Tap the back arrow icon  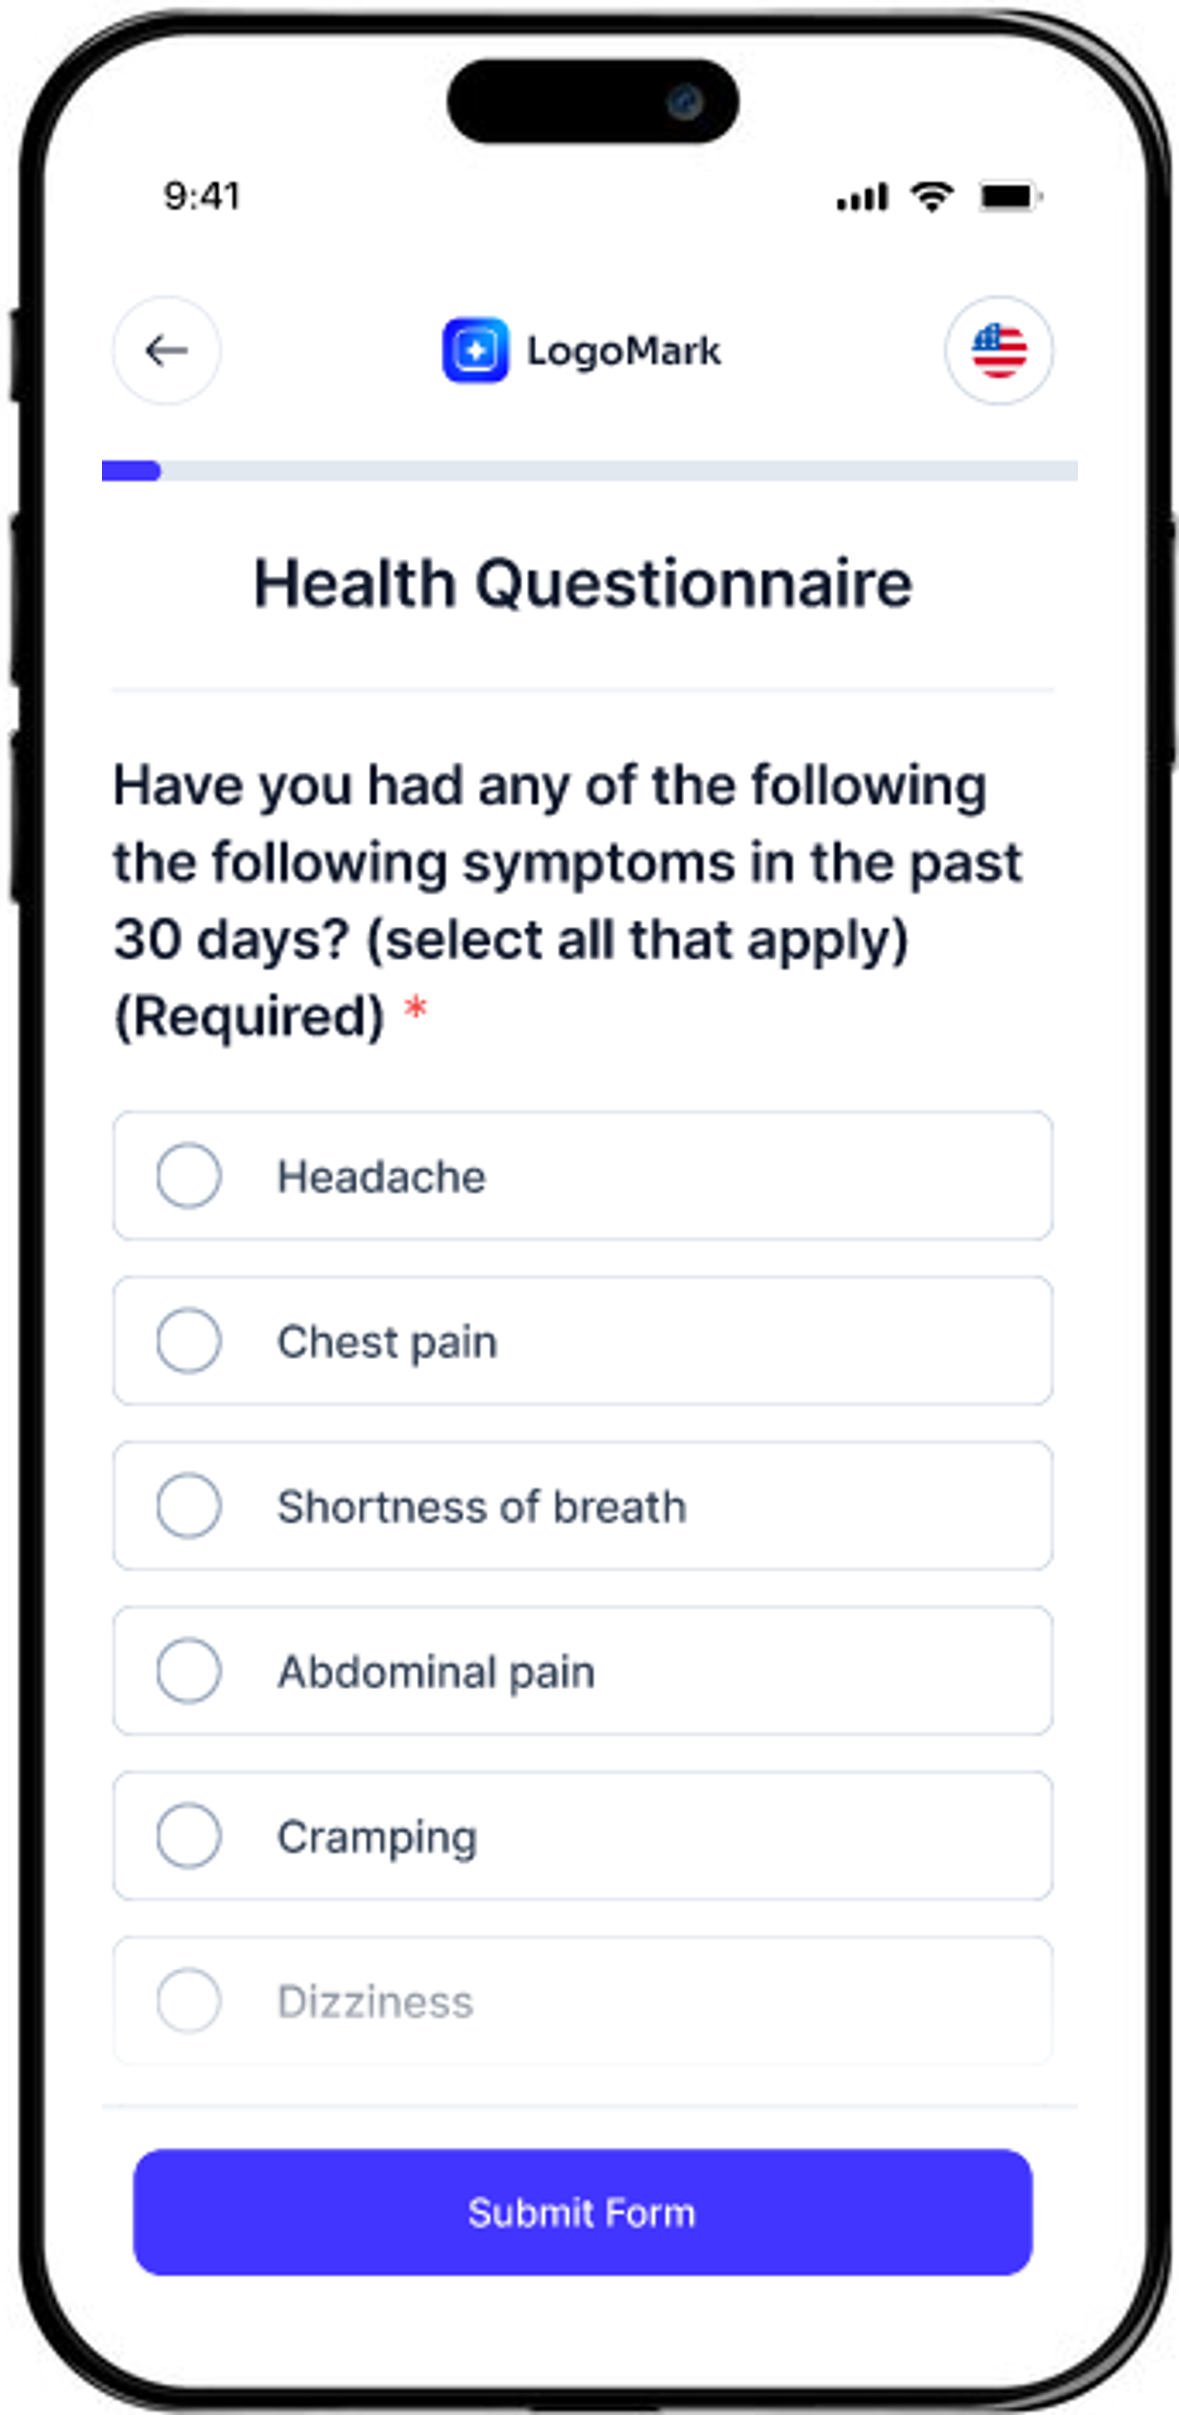pos(166,351)
